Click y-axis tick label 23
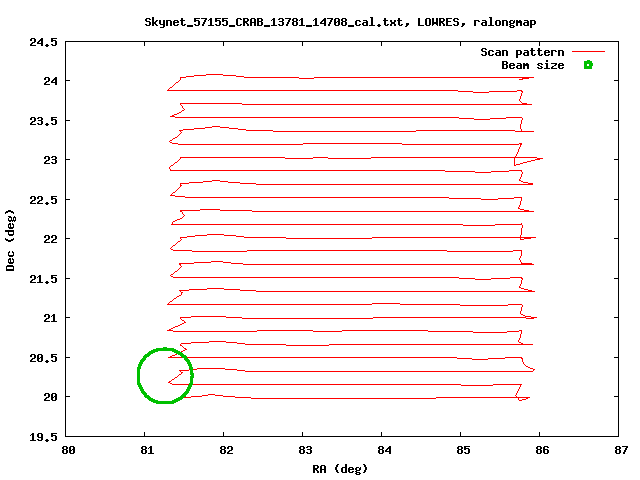640x480 pixels. tap(51, 160)
